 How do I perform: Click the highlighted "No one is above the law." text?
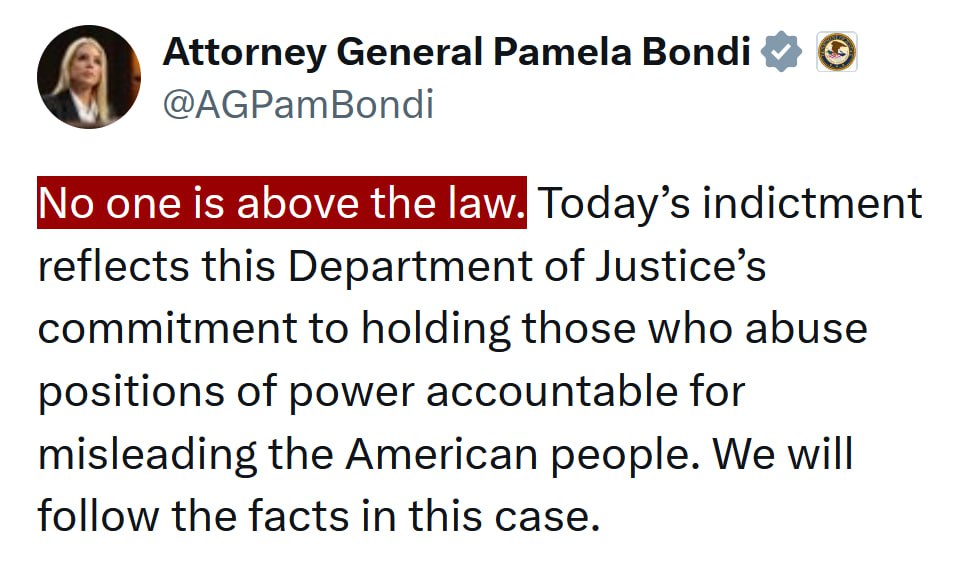282,204
